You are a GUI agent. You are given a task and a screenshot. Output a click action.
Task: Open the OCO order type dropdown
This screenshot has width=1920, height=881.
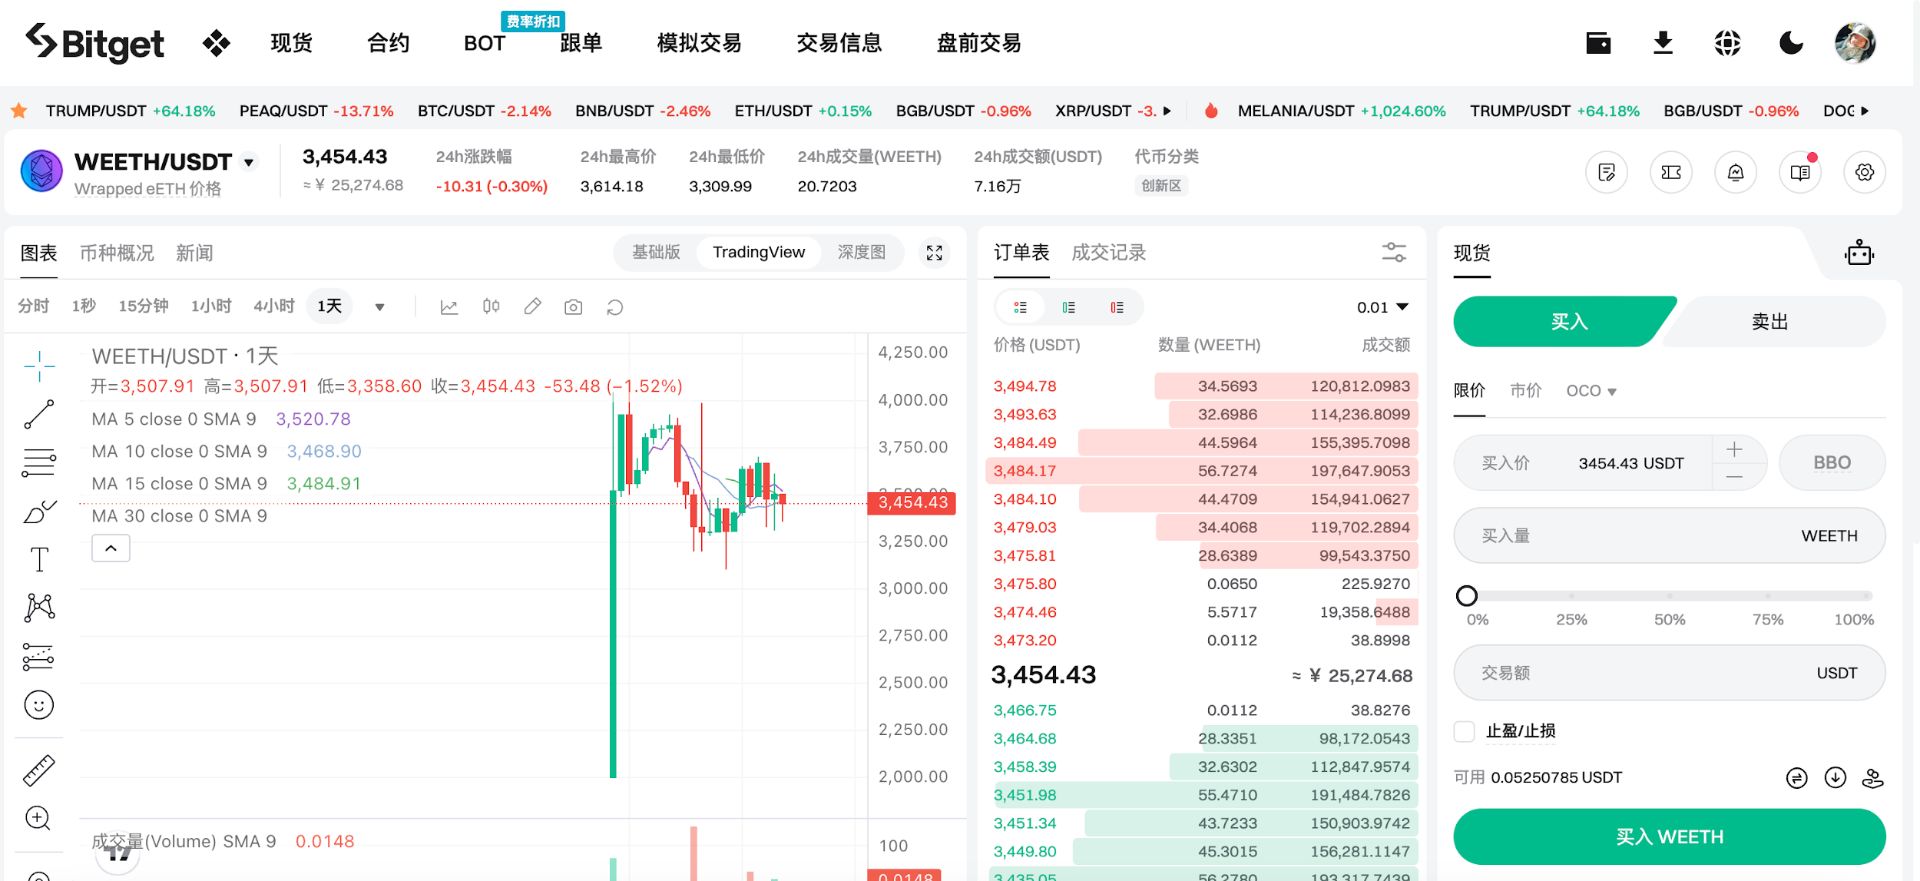tap(1591, 391)
